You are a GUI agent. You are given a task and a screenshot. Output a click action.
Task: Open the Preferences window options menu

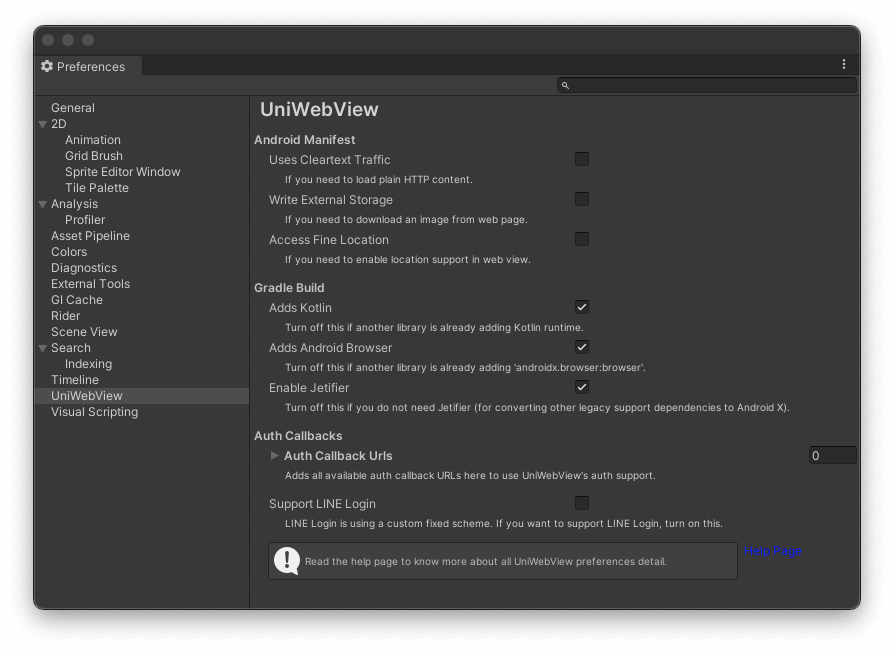click(844, 64)
